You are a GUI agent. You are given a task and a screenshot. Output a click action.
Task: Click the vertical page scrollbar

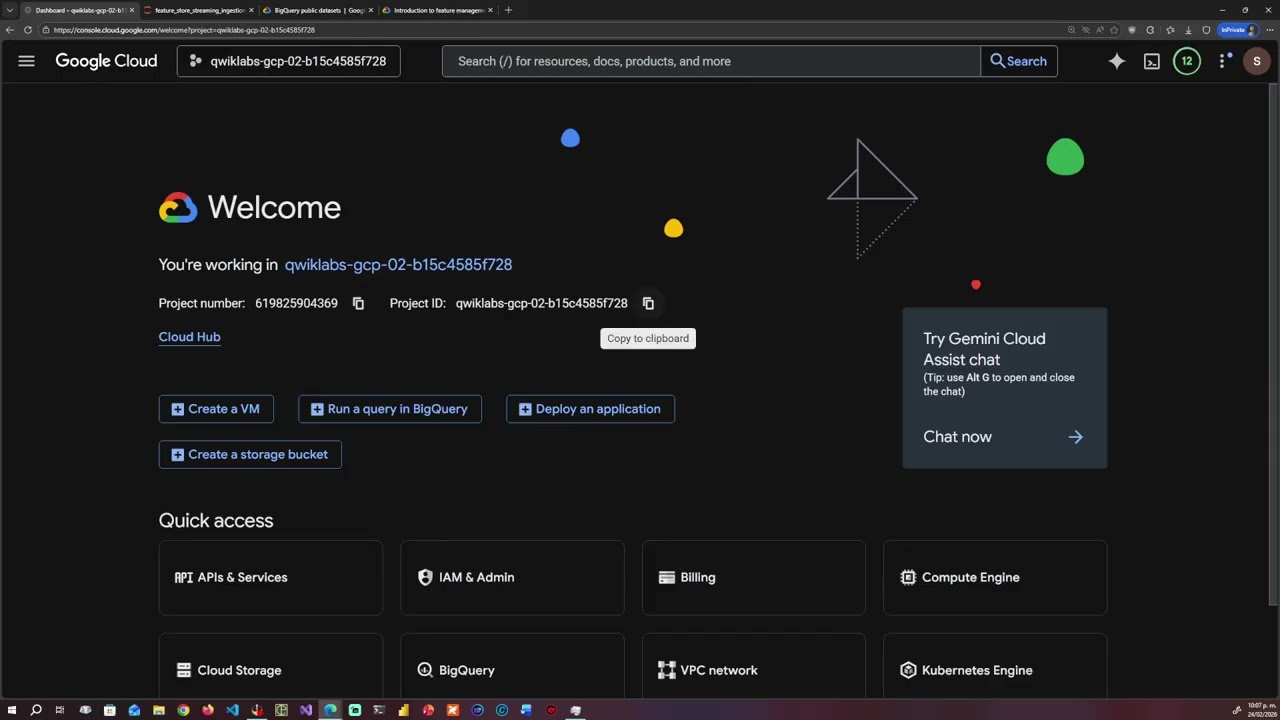(x=1274, y=345)
